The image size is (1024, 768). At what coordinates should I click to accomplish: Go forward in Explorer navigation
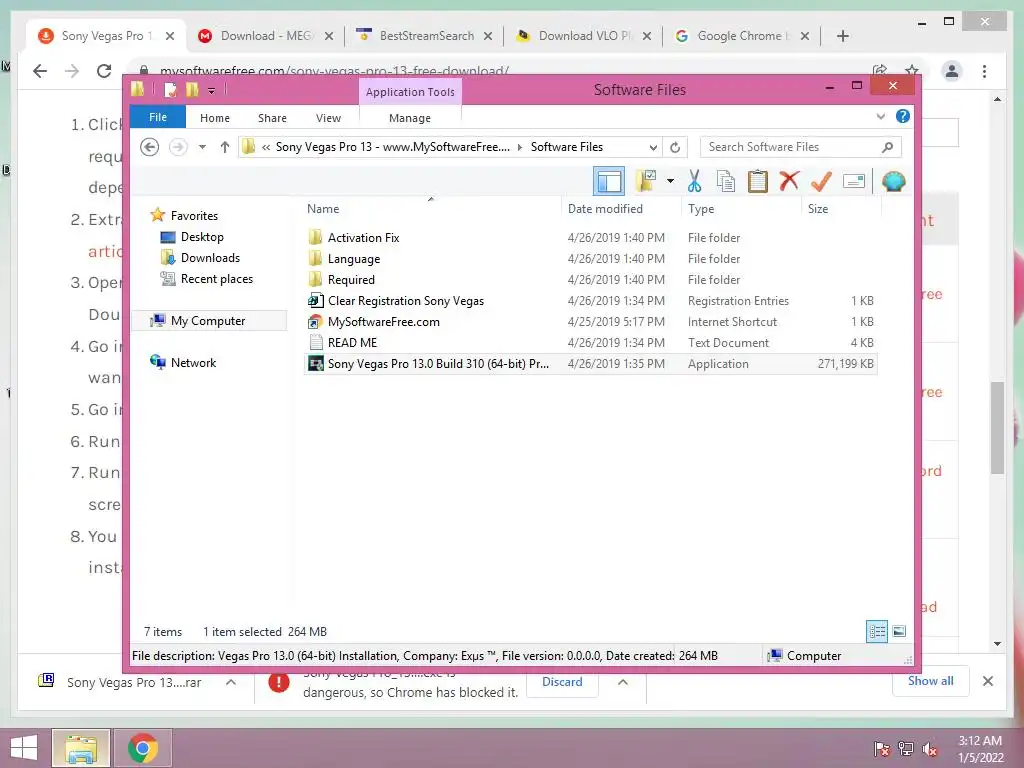click(178, 147)
